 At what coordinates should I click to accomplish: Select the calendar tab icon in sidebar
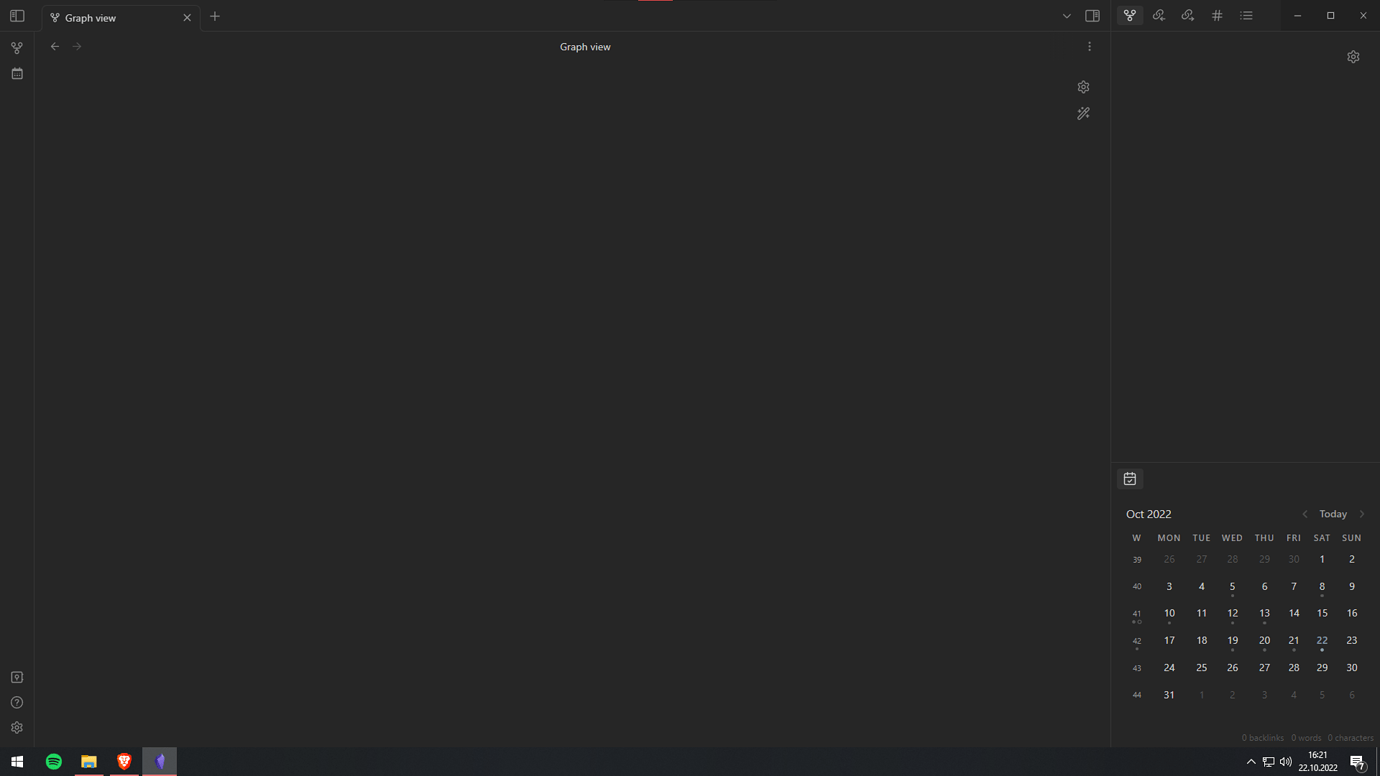tap(1130, 479)
